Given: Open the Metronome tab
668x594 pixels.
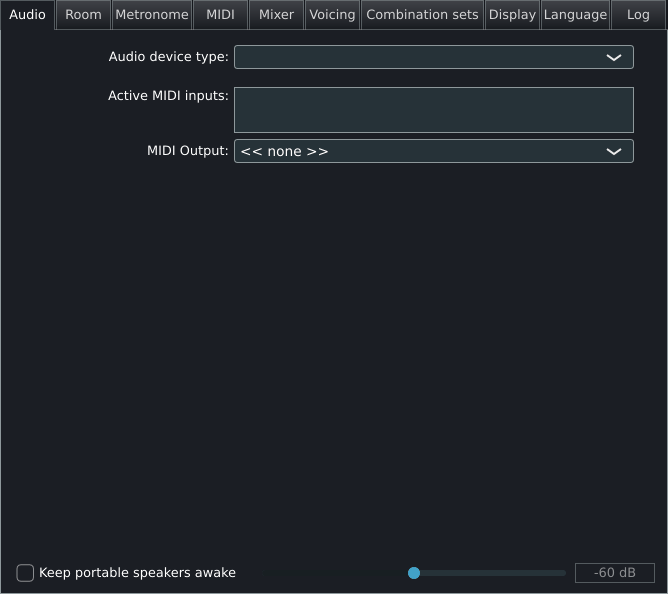Looking at the screenshot, I should tap(152, 15).
